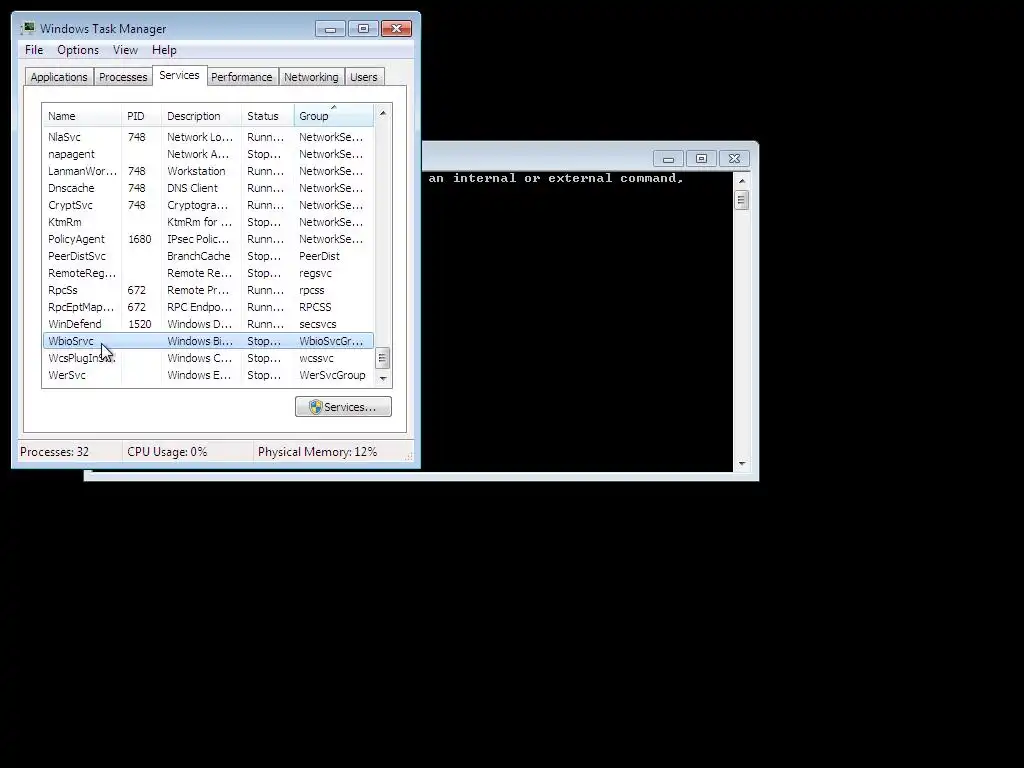Maximize the command prompt window

701,159
